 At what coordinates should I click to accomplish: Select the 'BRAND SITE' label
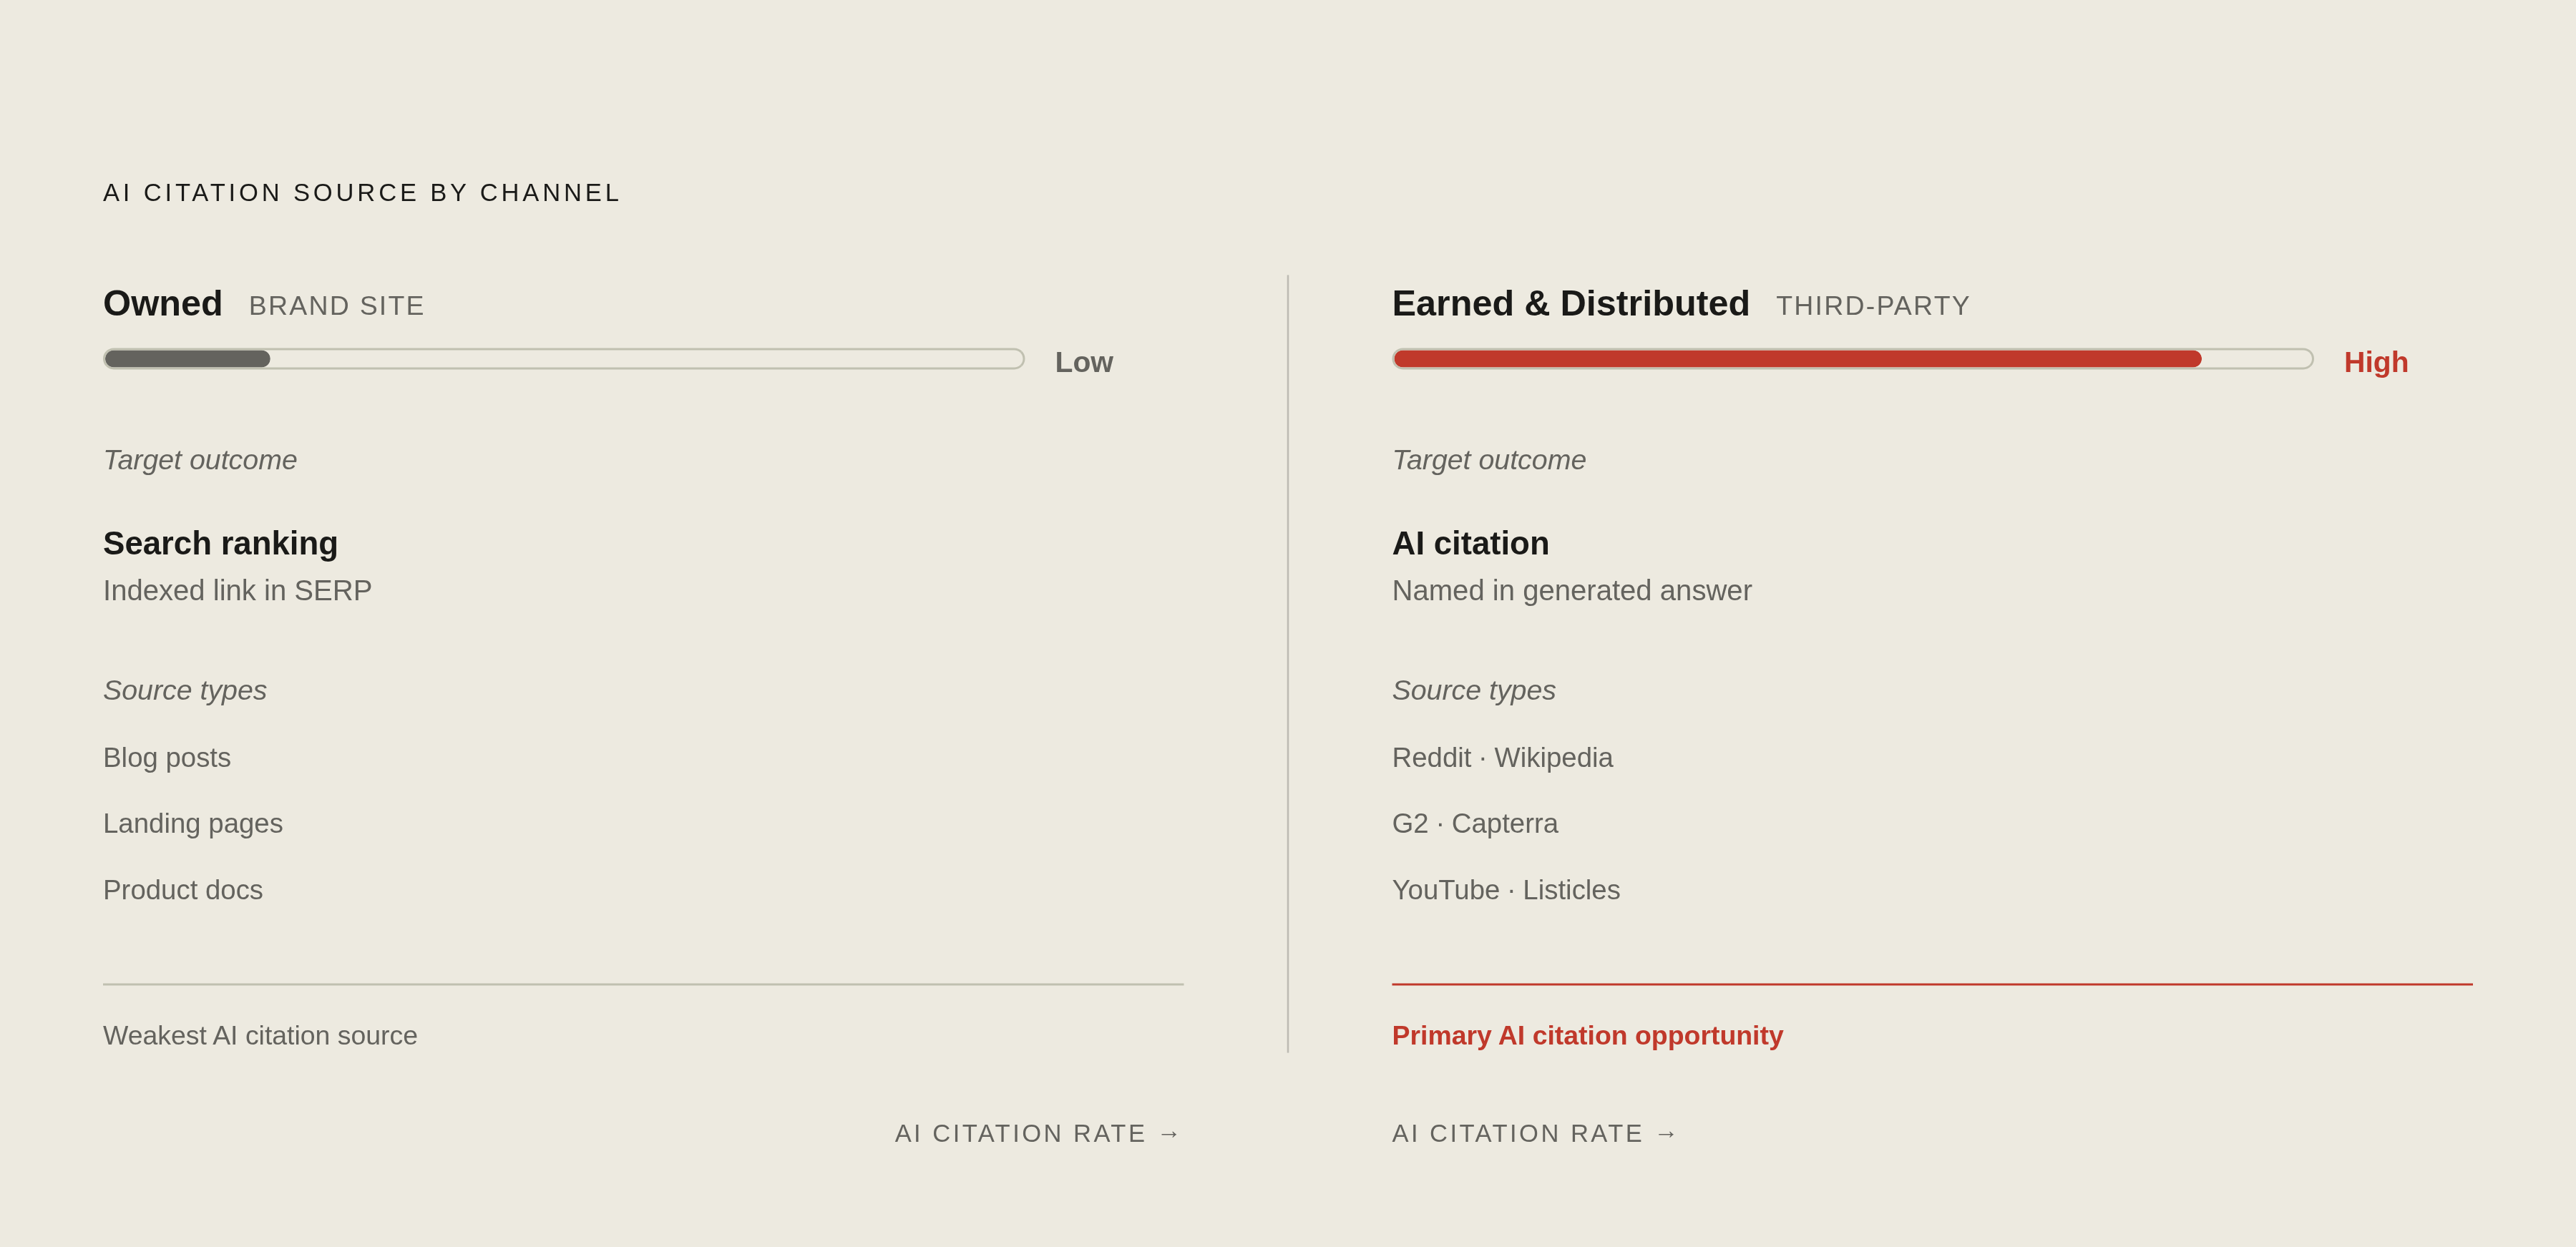point(337,306)
